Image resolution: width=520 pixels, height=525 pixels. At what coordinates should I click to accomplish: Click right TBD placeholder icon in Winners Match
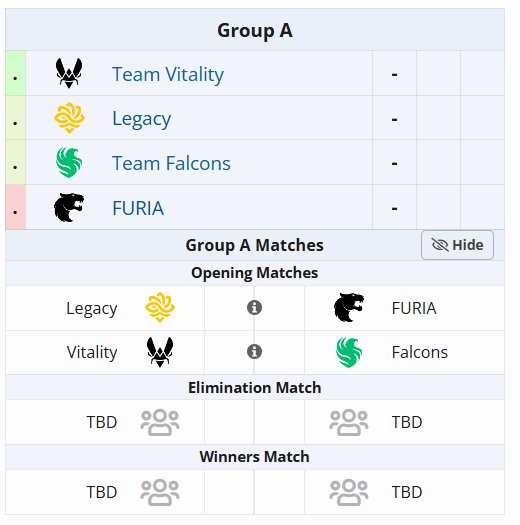tap(349, 493)
